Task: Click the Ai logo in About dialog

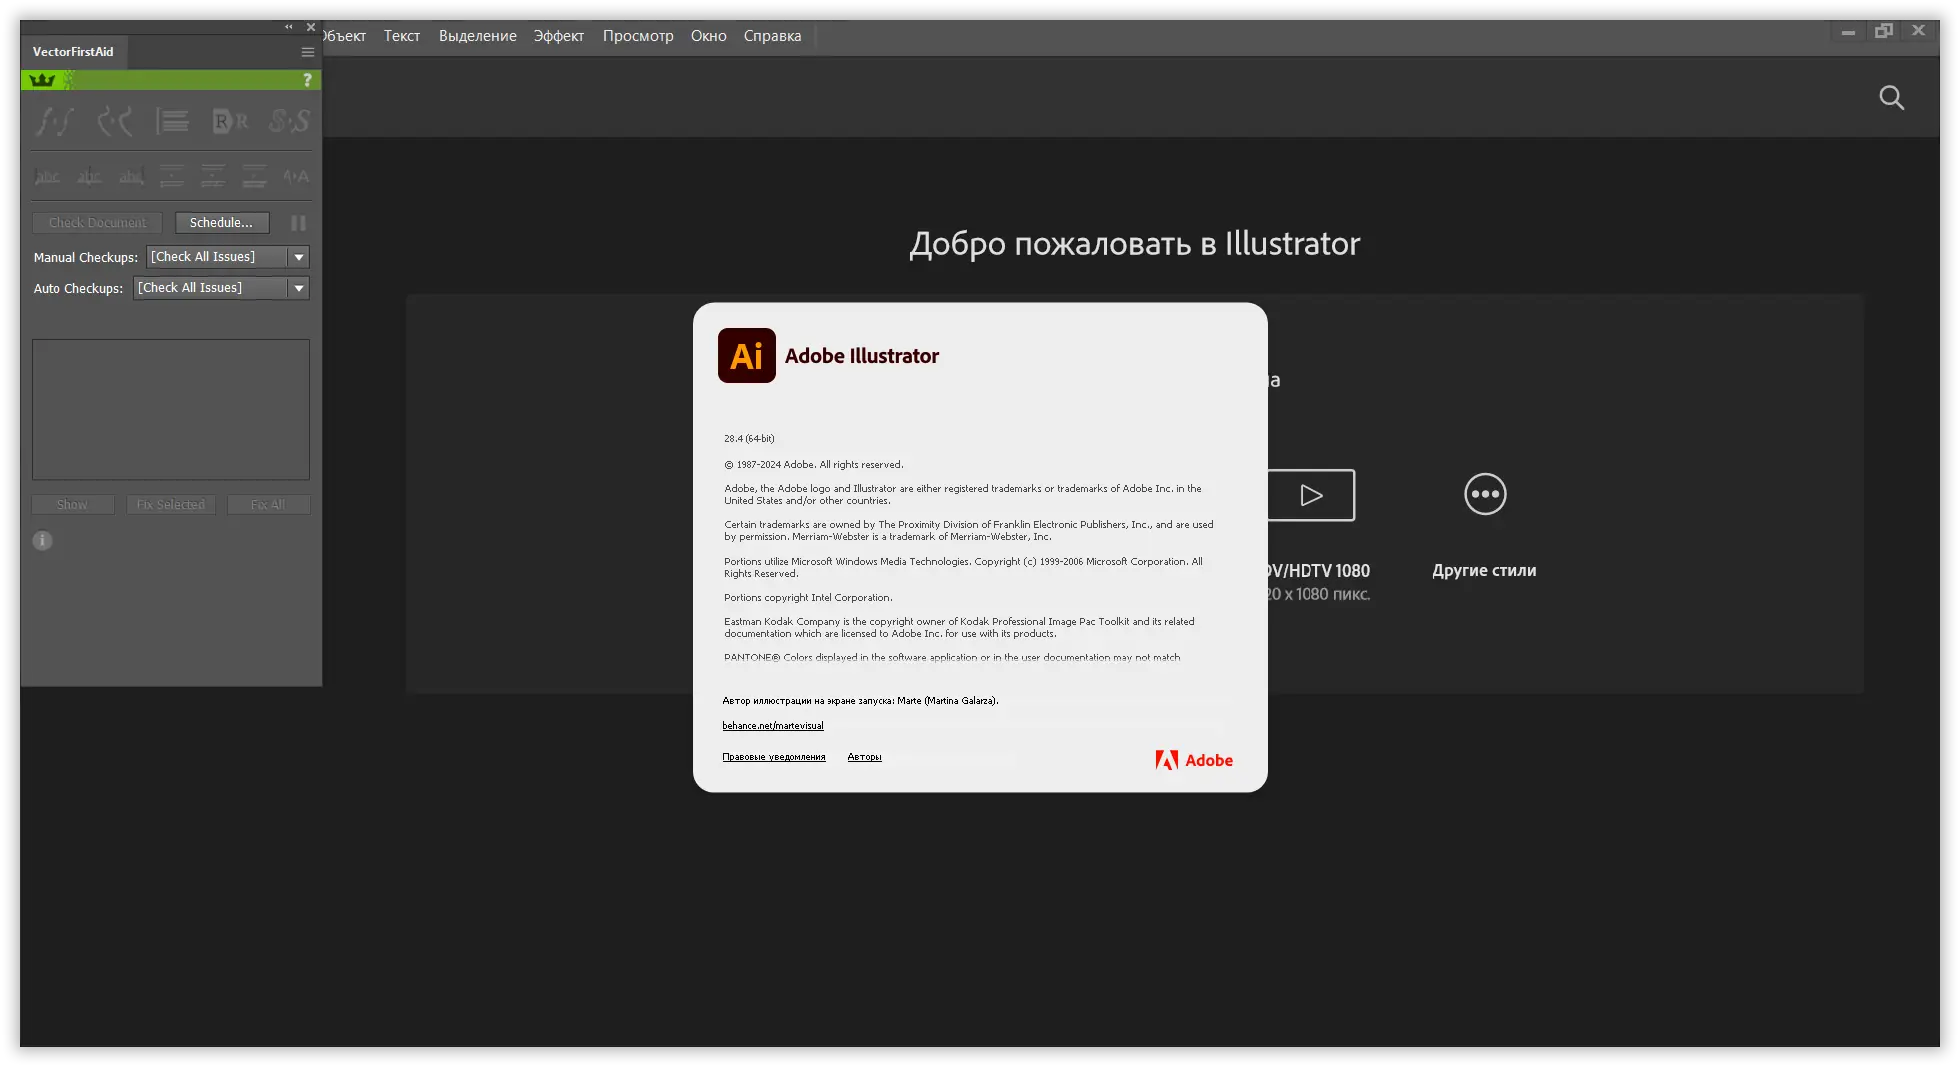Action: (x=747, y=355)
